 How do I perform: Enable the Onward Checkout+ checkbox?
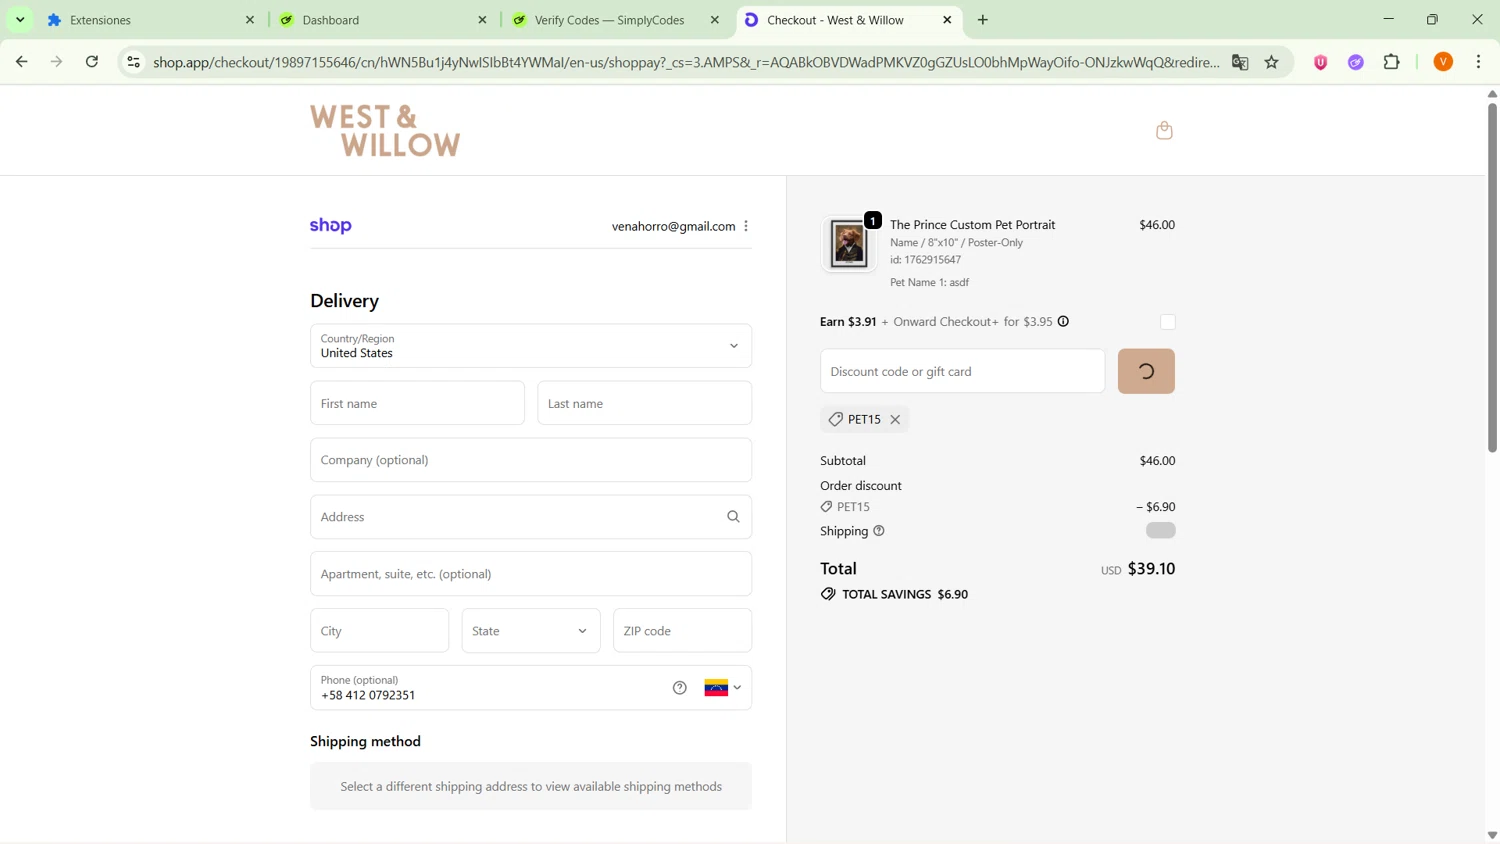pos(1168,322)
